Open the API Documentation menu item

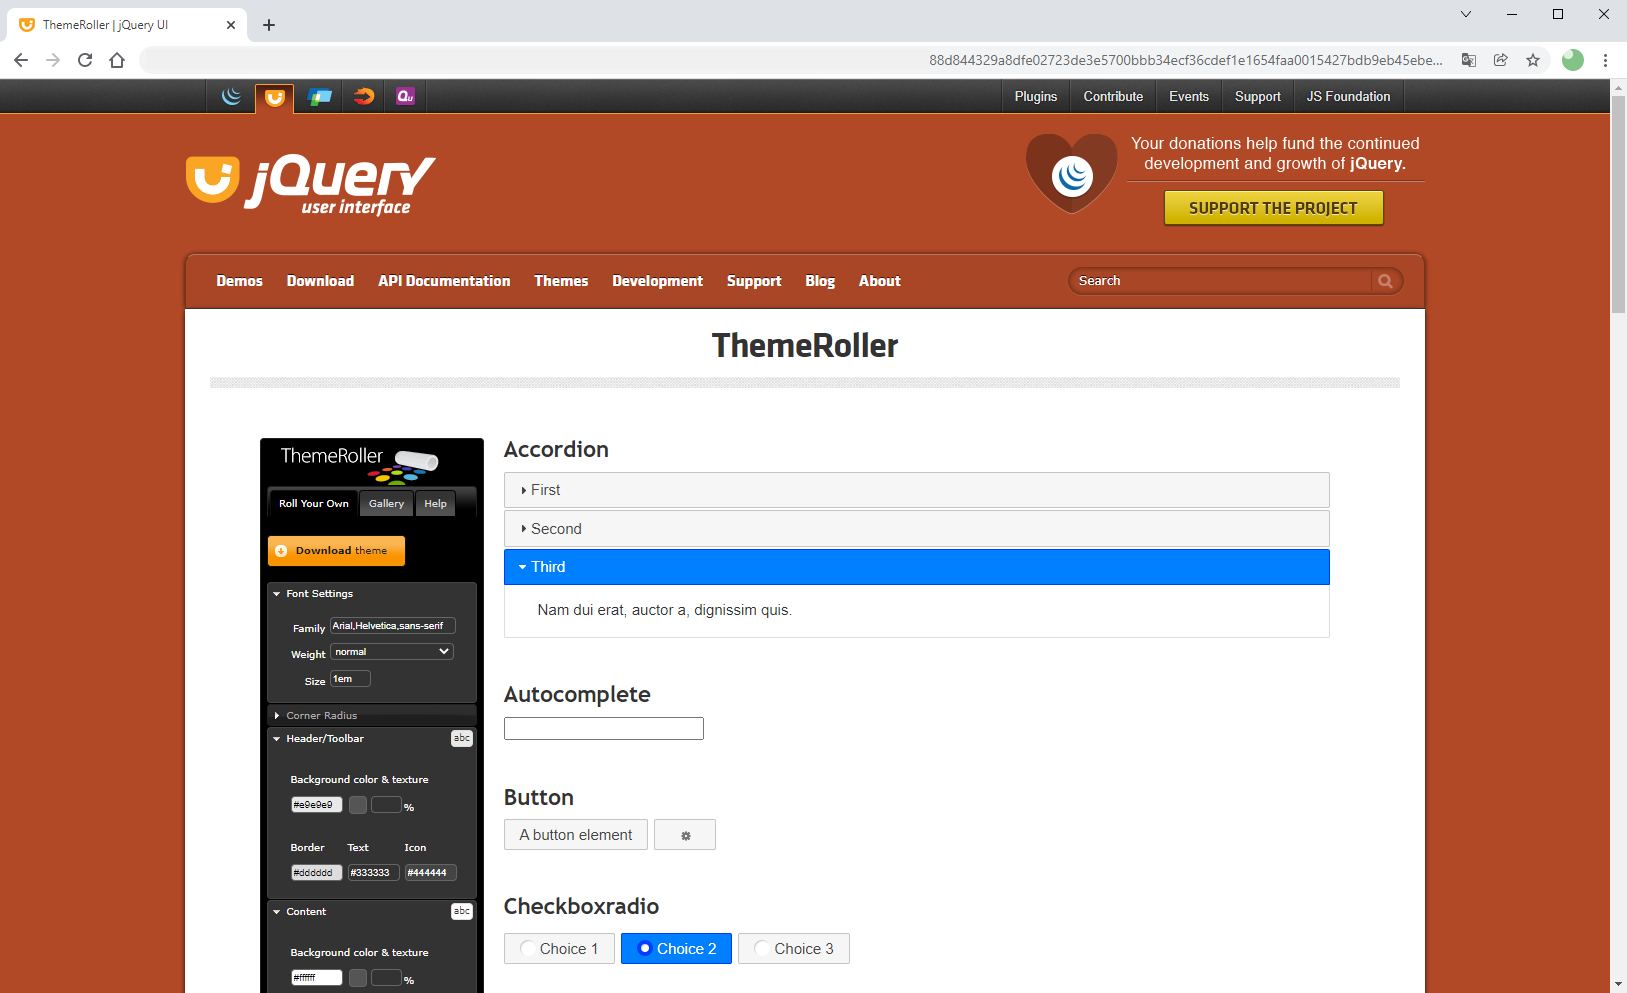point(444,281)
